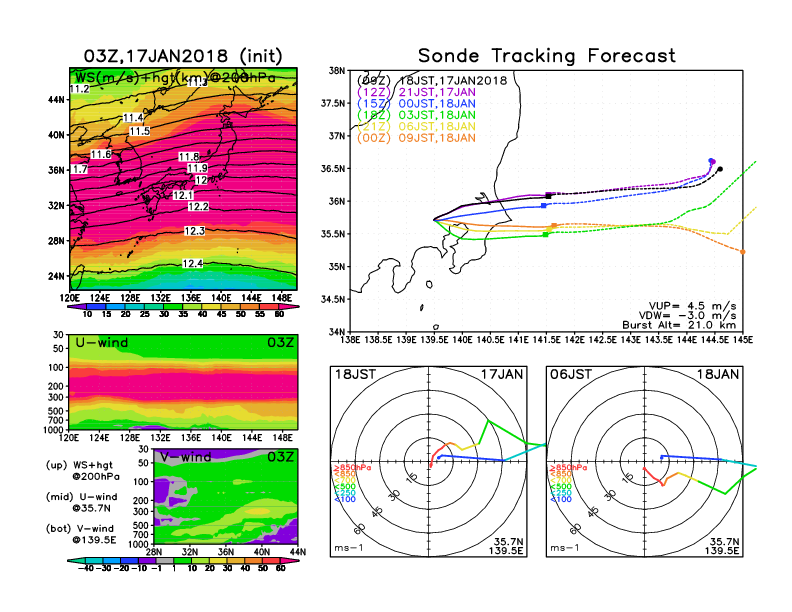Viewport: 792px width, 612px height.
Task: Click the "VUP= 4.5 m/s" parameter text
Action: [x=692, y=306]
